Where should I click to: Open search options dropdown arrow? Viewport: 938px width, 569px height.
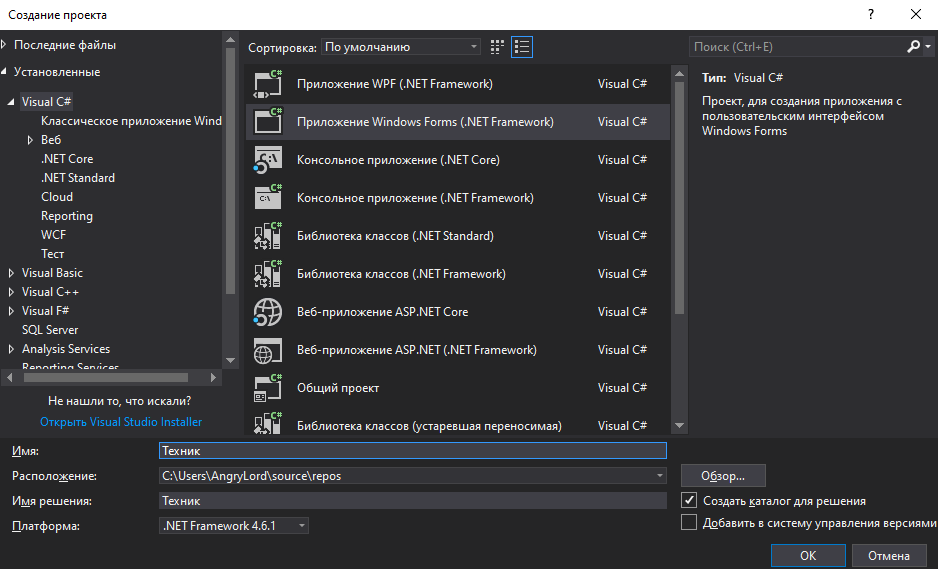928,46
